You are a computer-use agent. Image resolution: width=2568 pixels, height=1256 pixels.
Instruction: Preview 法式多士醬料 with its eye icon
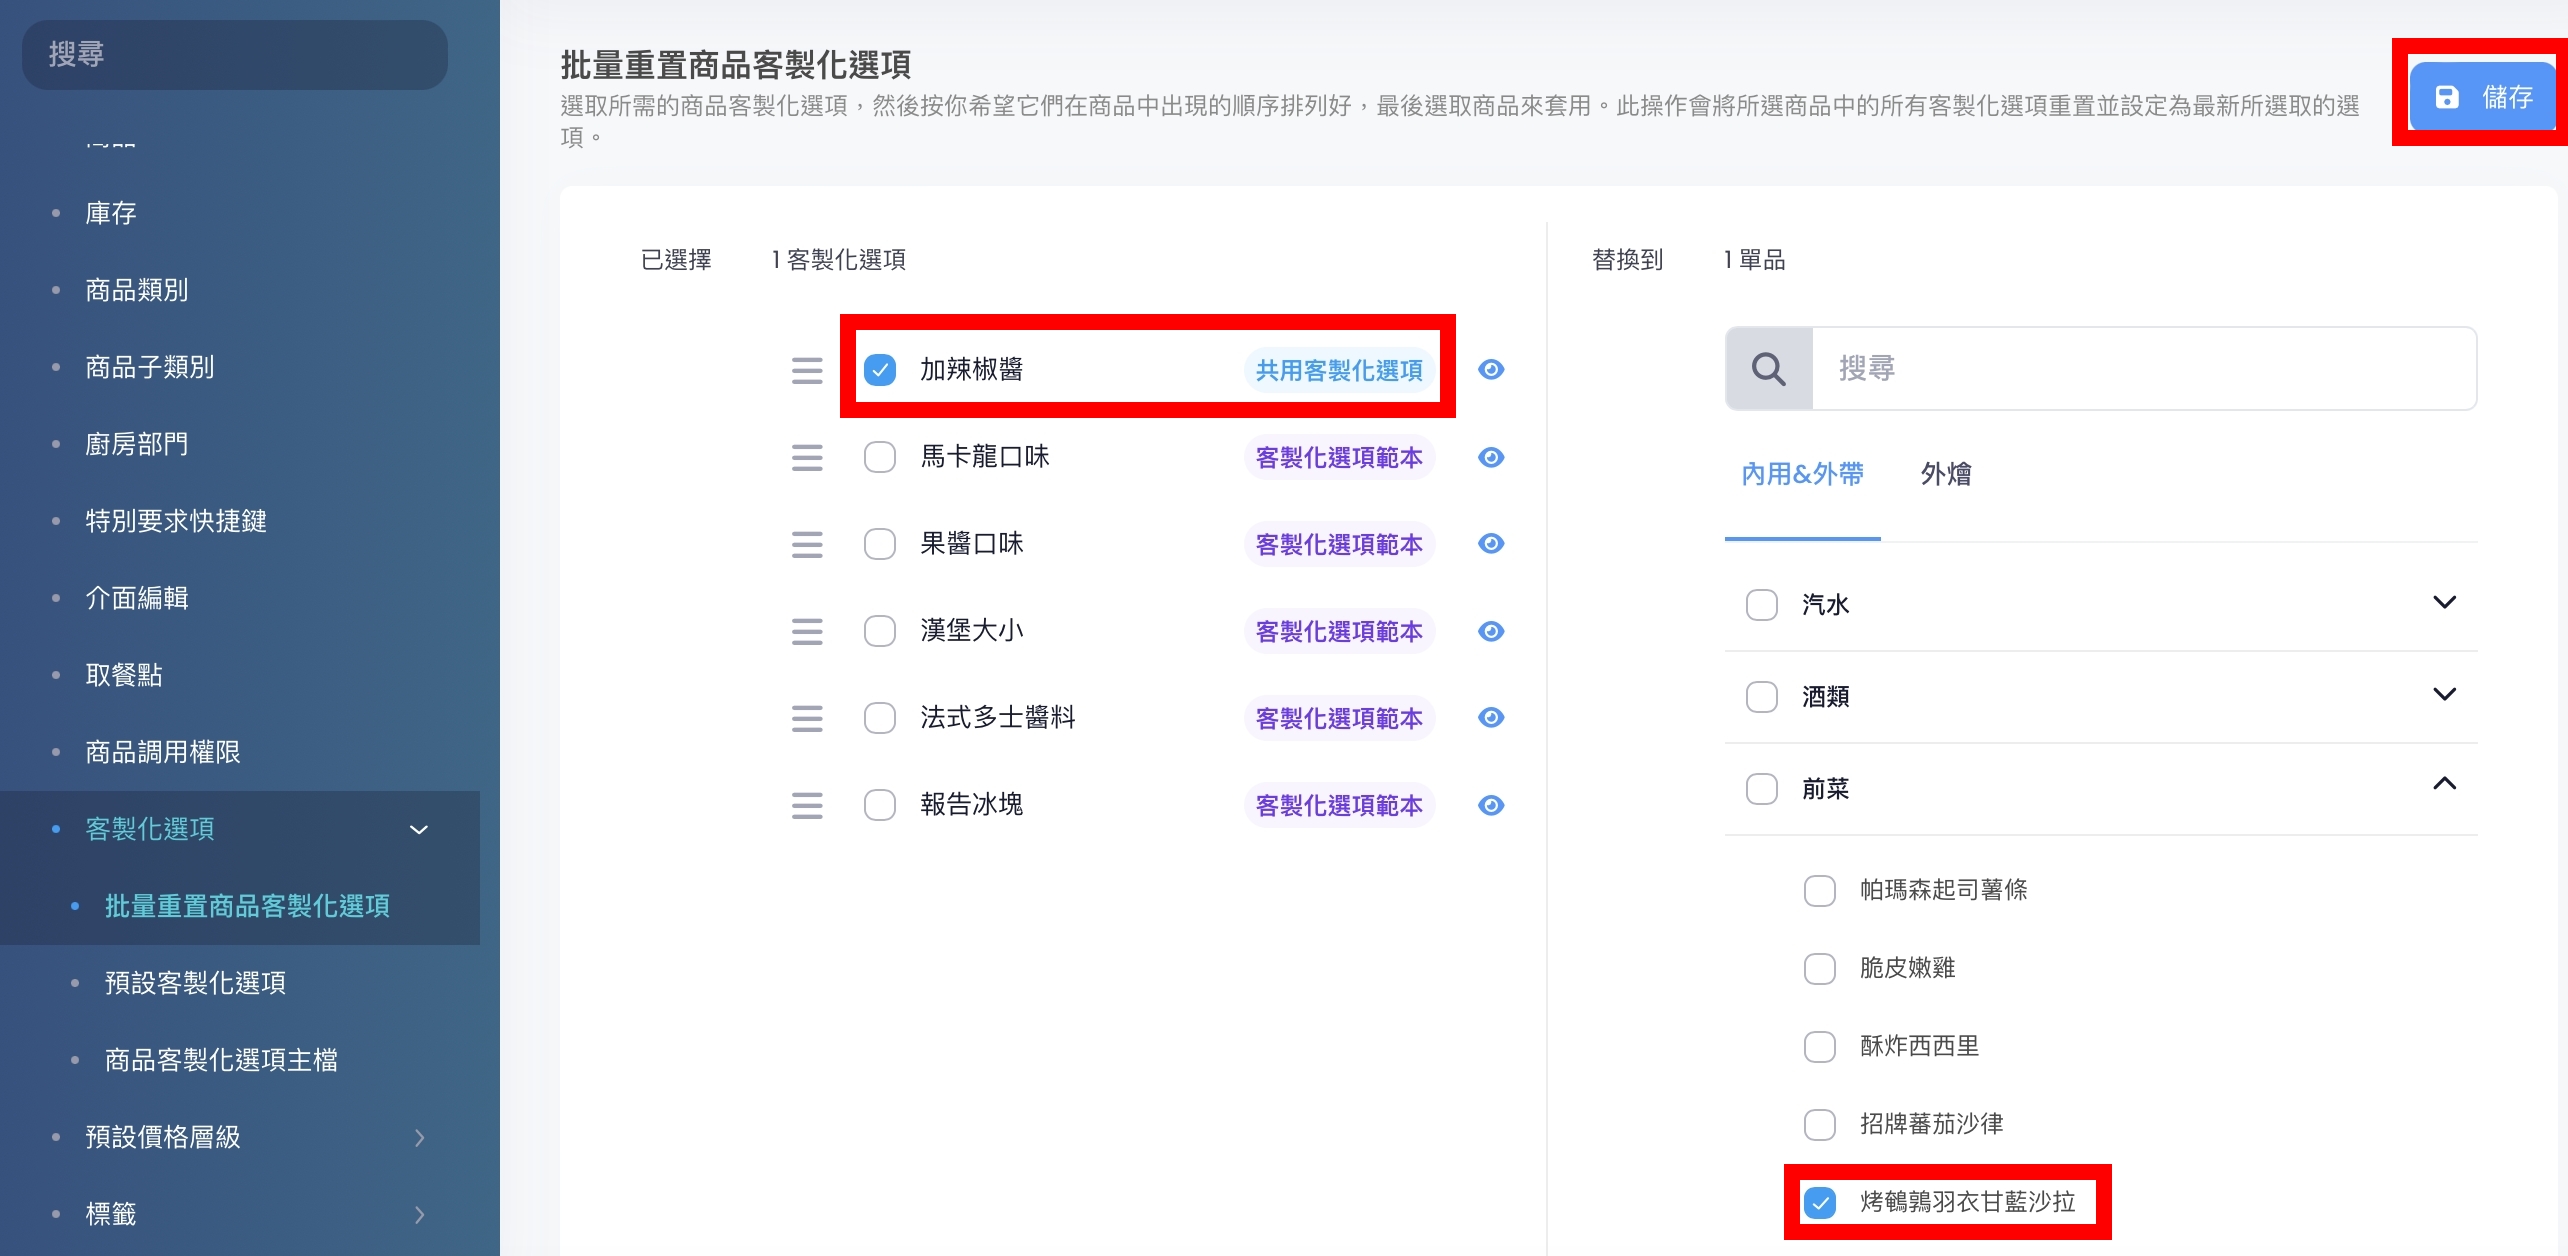click(x=1491, y=717)
